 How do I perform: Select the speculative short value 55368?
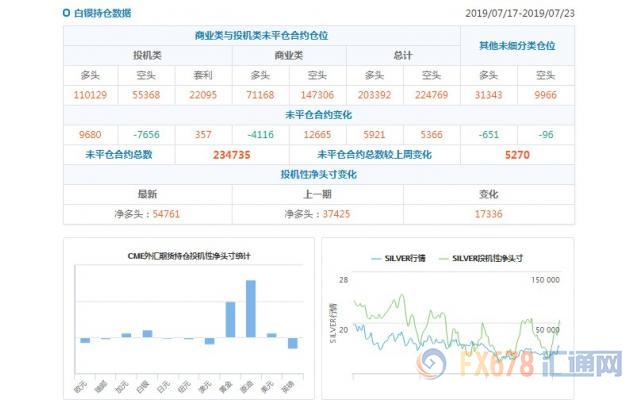tap(146, 95)
